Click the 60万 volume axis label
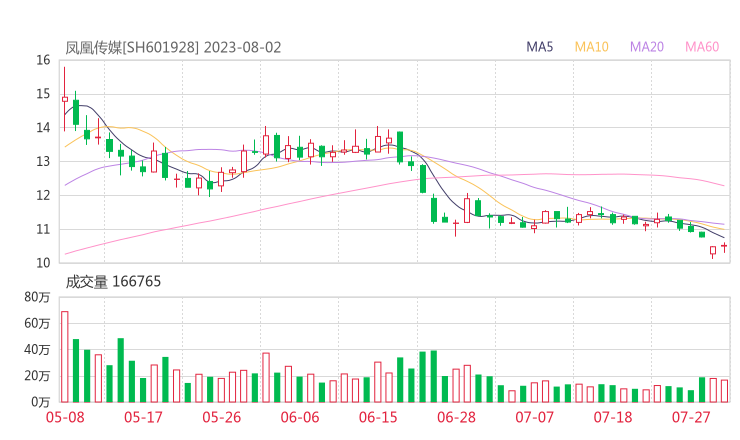This screenshot has width=740, height=440. [37, 323]
